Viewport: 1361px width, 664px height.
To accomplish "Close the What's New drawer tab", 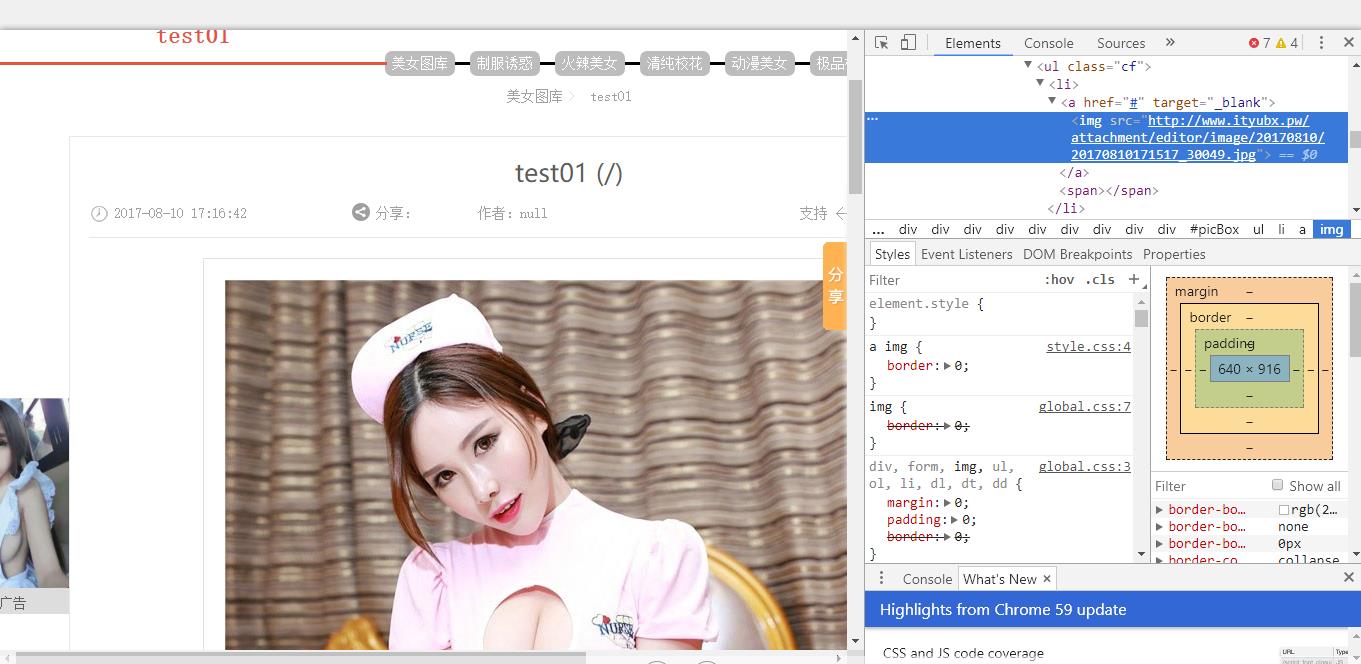I will pyautogui.click(x=1047, y=578).
